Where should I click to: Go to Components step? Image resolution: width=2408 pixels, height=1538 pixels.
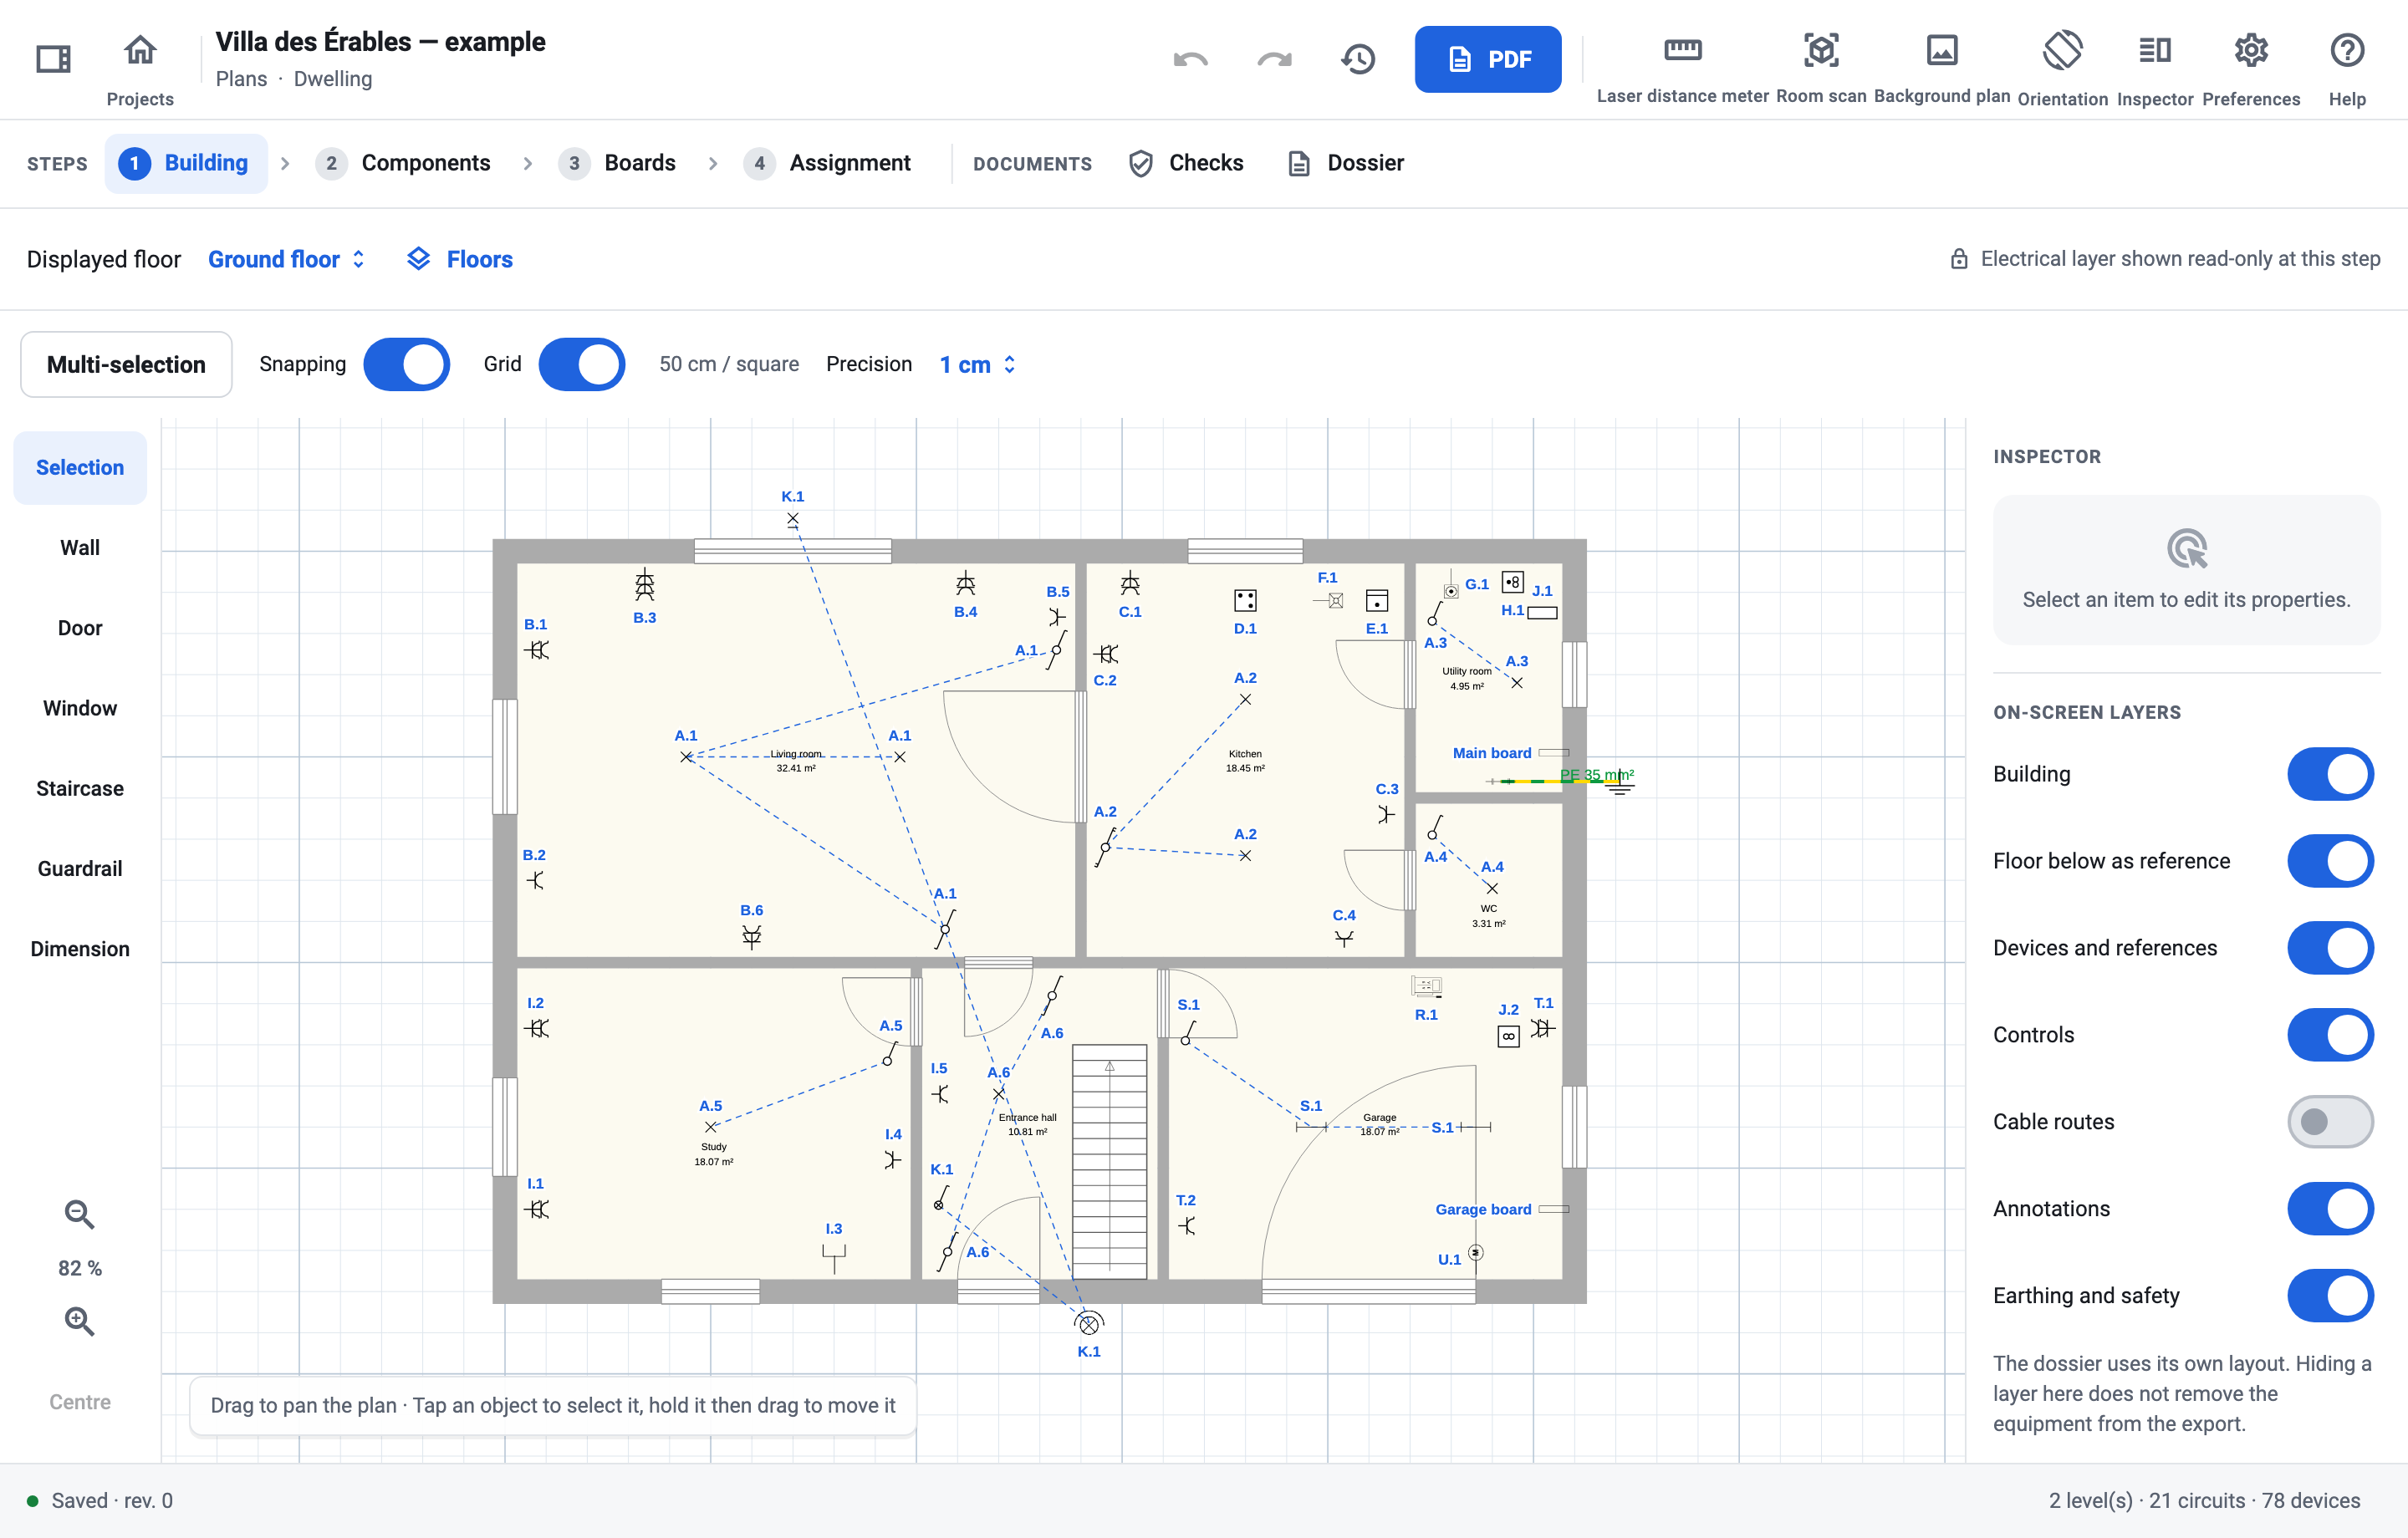click(402, 163)
